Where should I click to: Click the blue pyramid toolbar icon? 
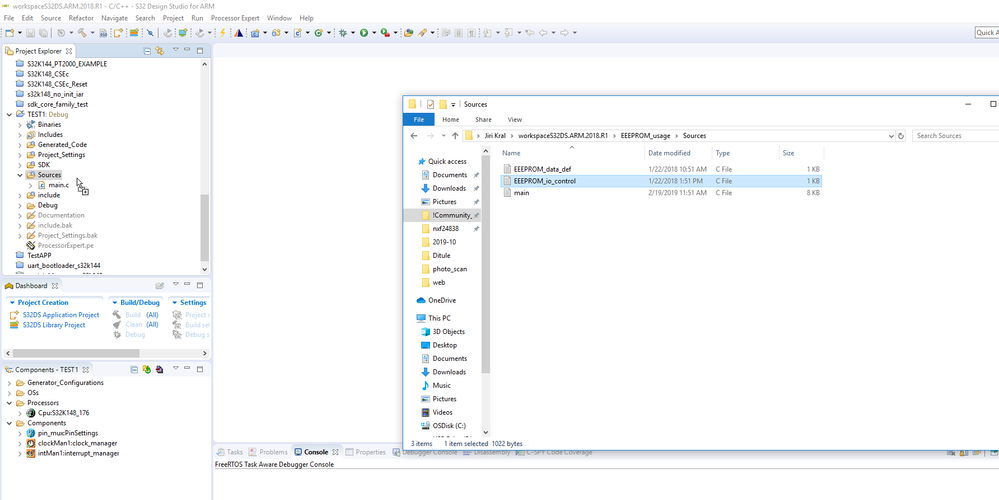pos(238,32)
